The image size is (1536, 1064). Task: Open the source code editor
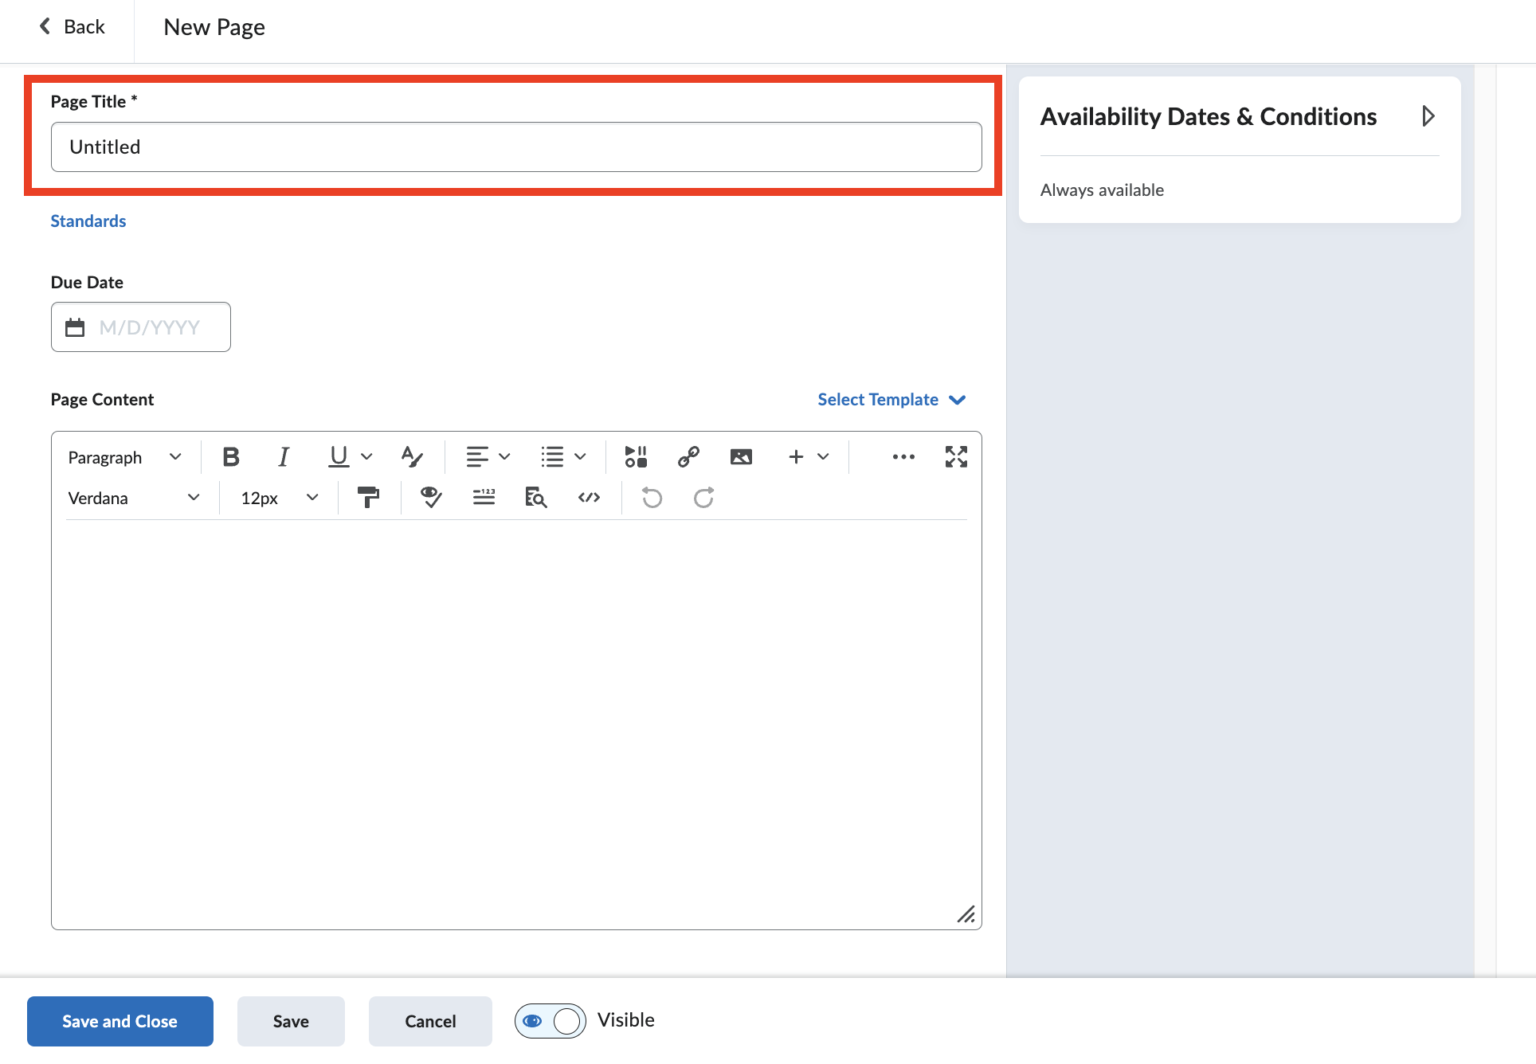coord(589,497)
